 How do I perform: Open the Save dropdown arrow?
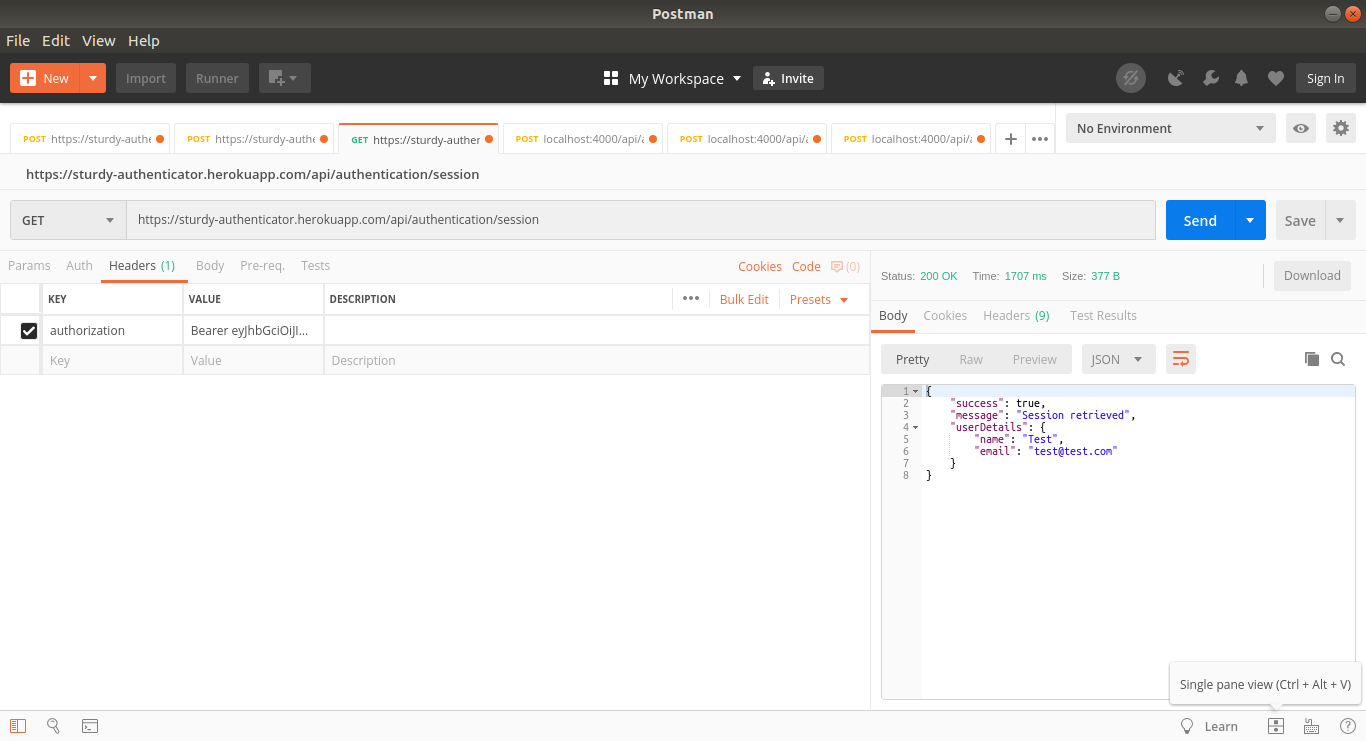[x=1340, y=220]
